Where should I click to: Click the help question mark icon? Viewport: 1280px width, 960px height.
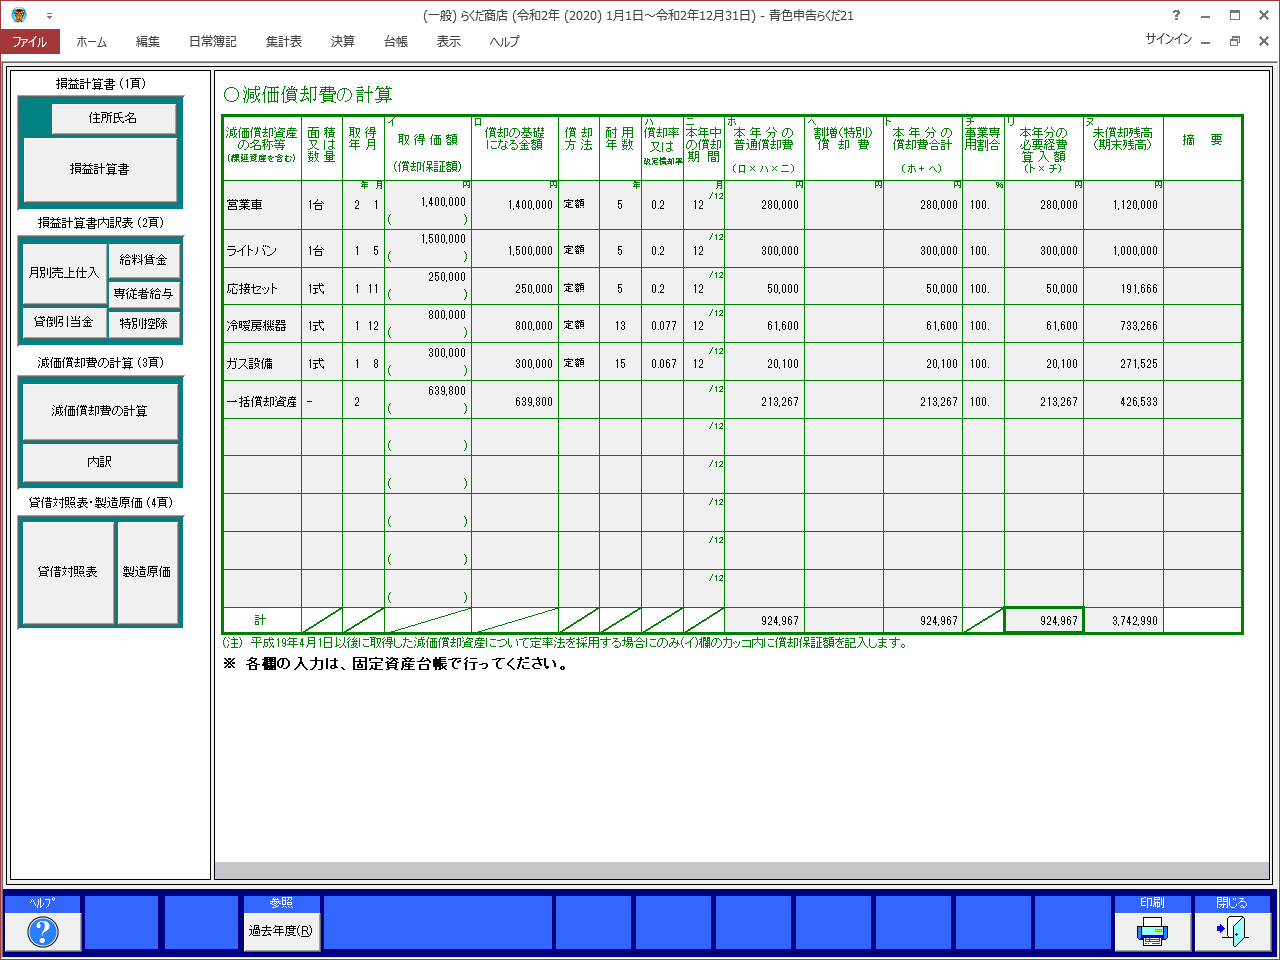[x=42, y=931]
